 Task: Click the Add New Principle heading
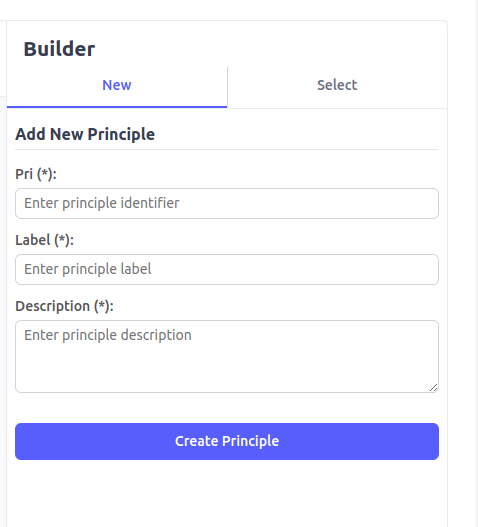coord(85,134)
